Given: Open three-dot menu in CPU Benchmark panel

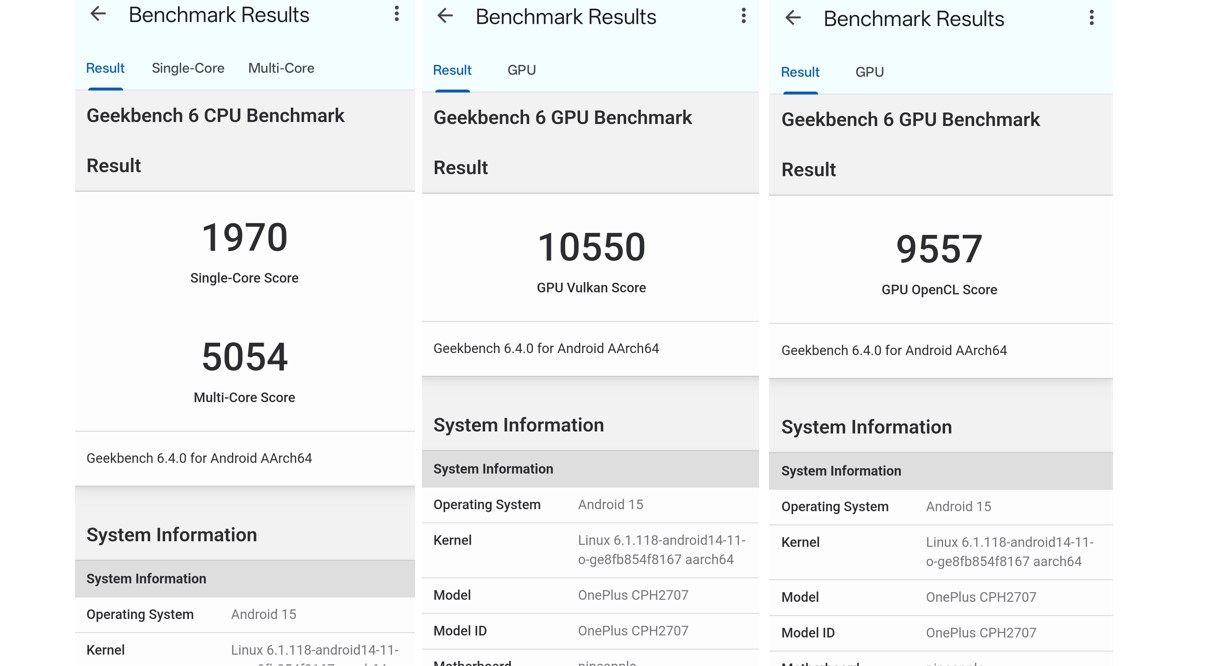Looking at the screenshot, I should coord(397,14).
